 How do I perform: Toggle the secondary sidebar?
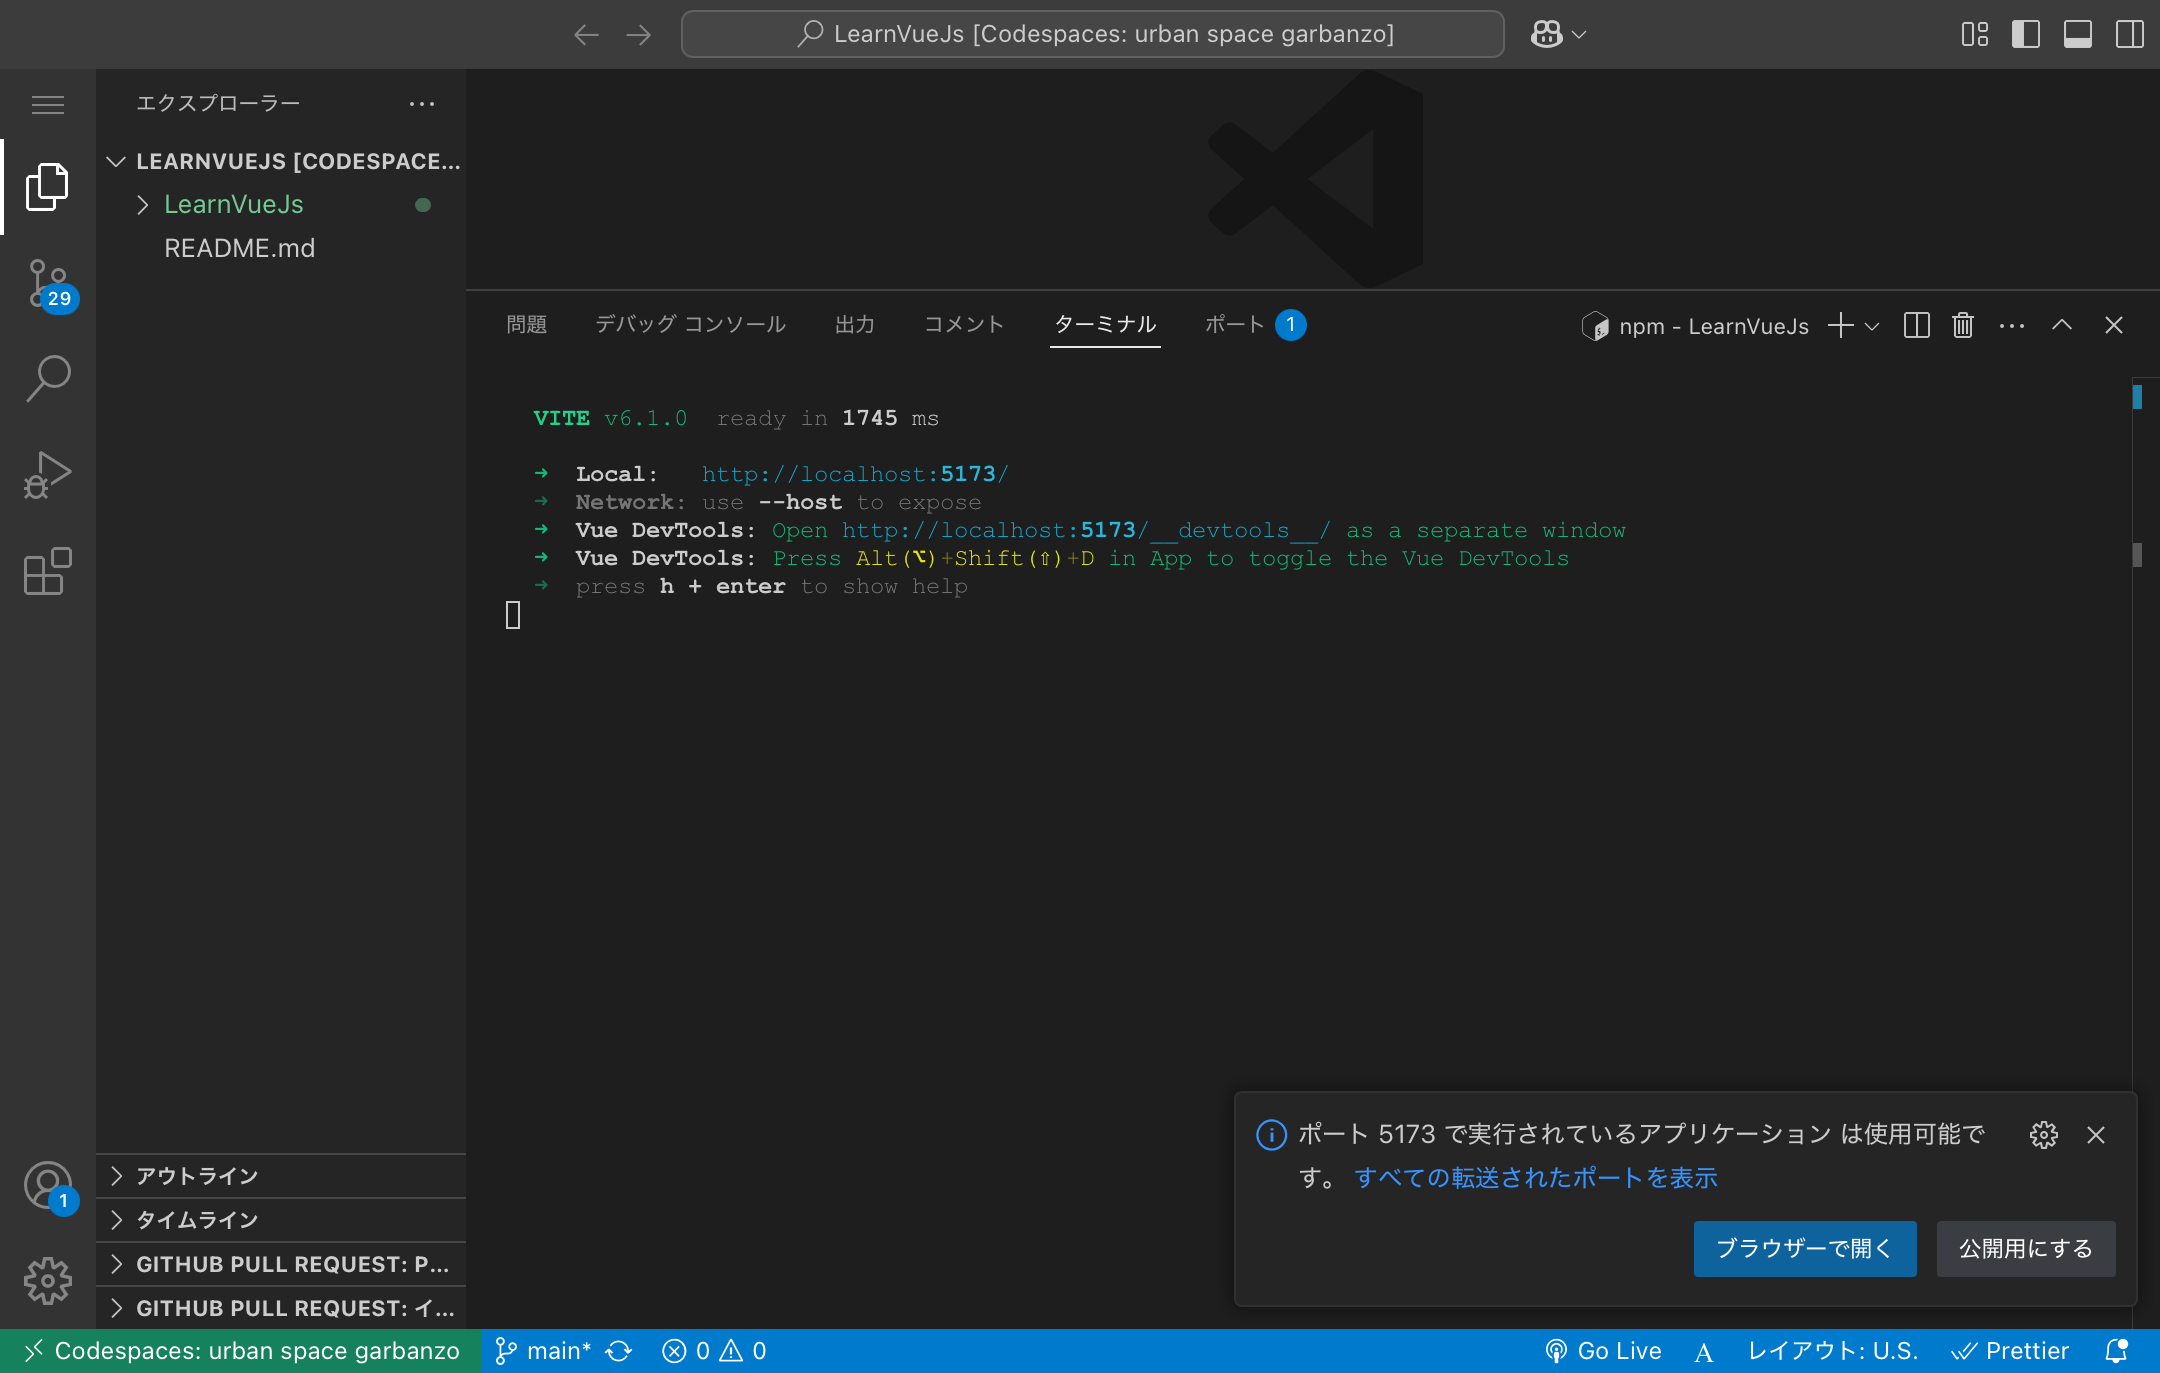[x=2129, y=34]
